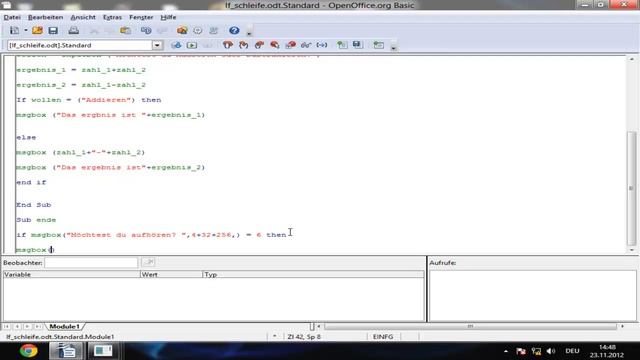Click the volume speaker tray icon

[x=550, y=351]
